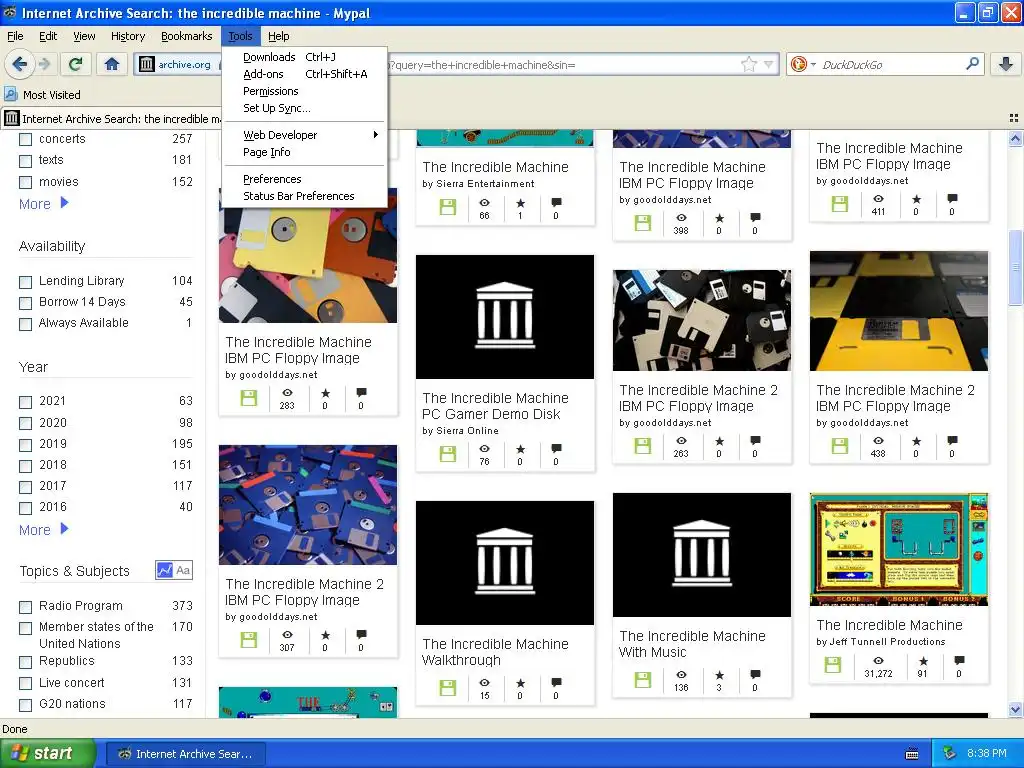This screenshot has width=1024, height=768.
Task: Select the 2021 year checkbox
Action: [25, 402]
